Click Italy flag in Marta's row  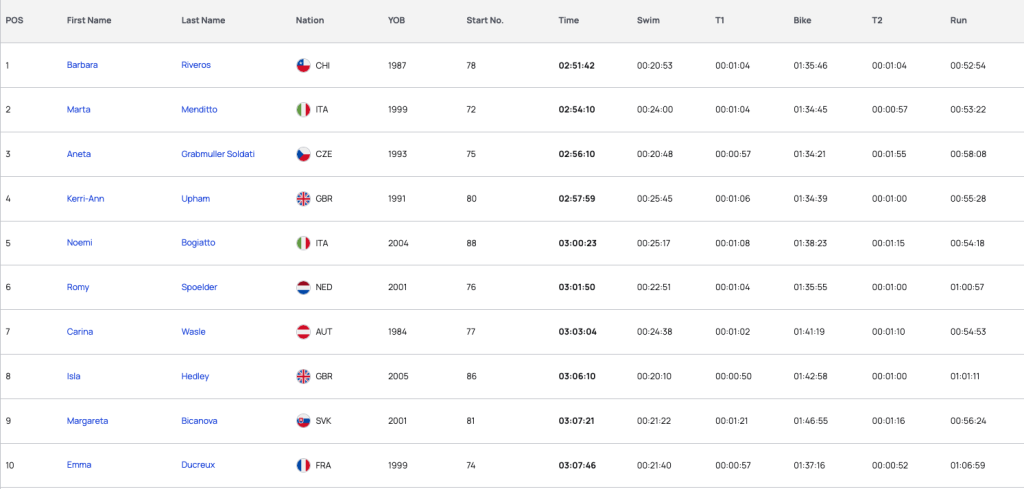[x=303, y=110]
